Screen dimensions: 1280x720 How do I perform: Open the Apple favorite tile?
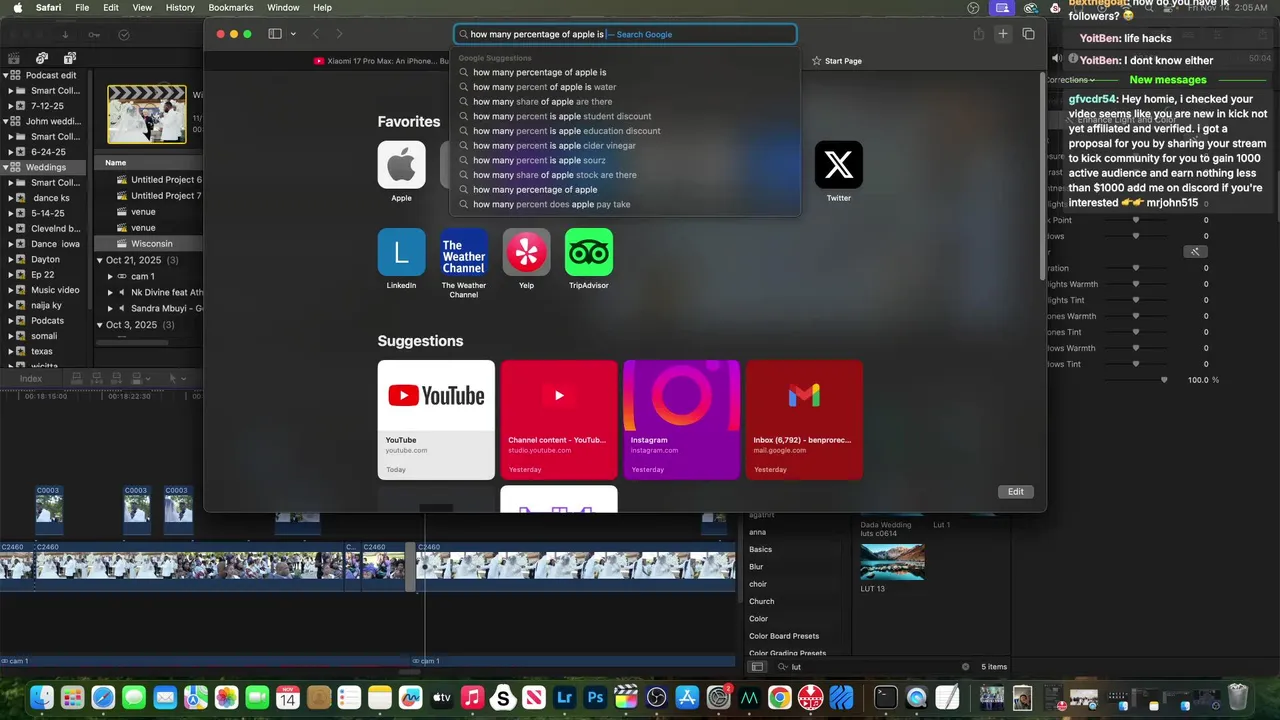point(401,165)
